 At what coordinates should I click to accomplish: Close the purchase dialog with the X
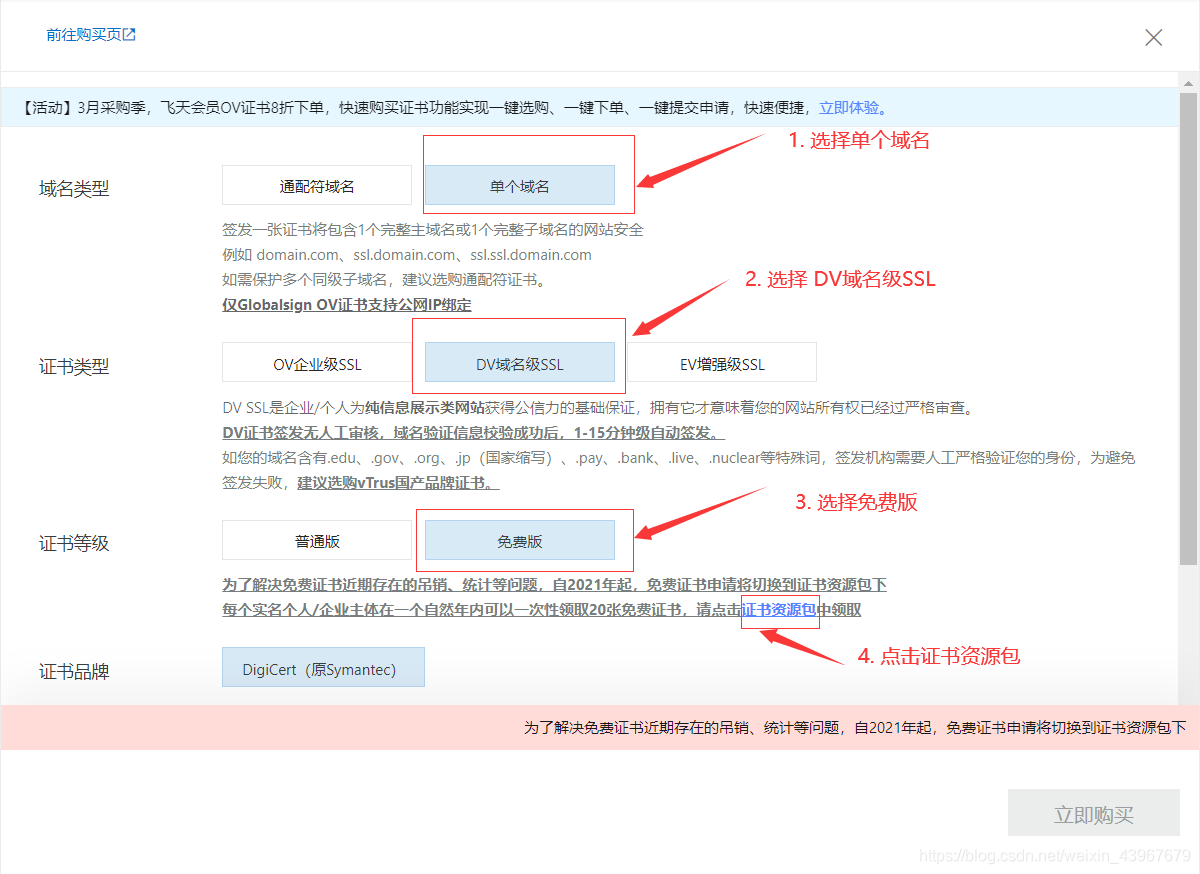tap(1153, 38)
